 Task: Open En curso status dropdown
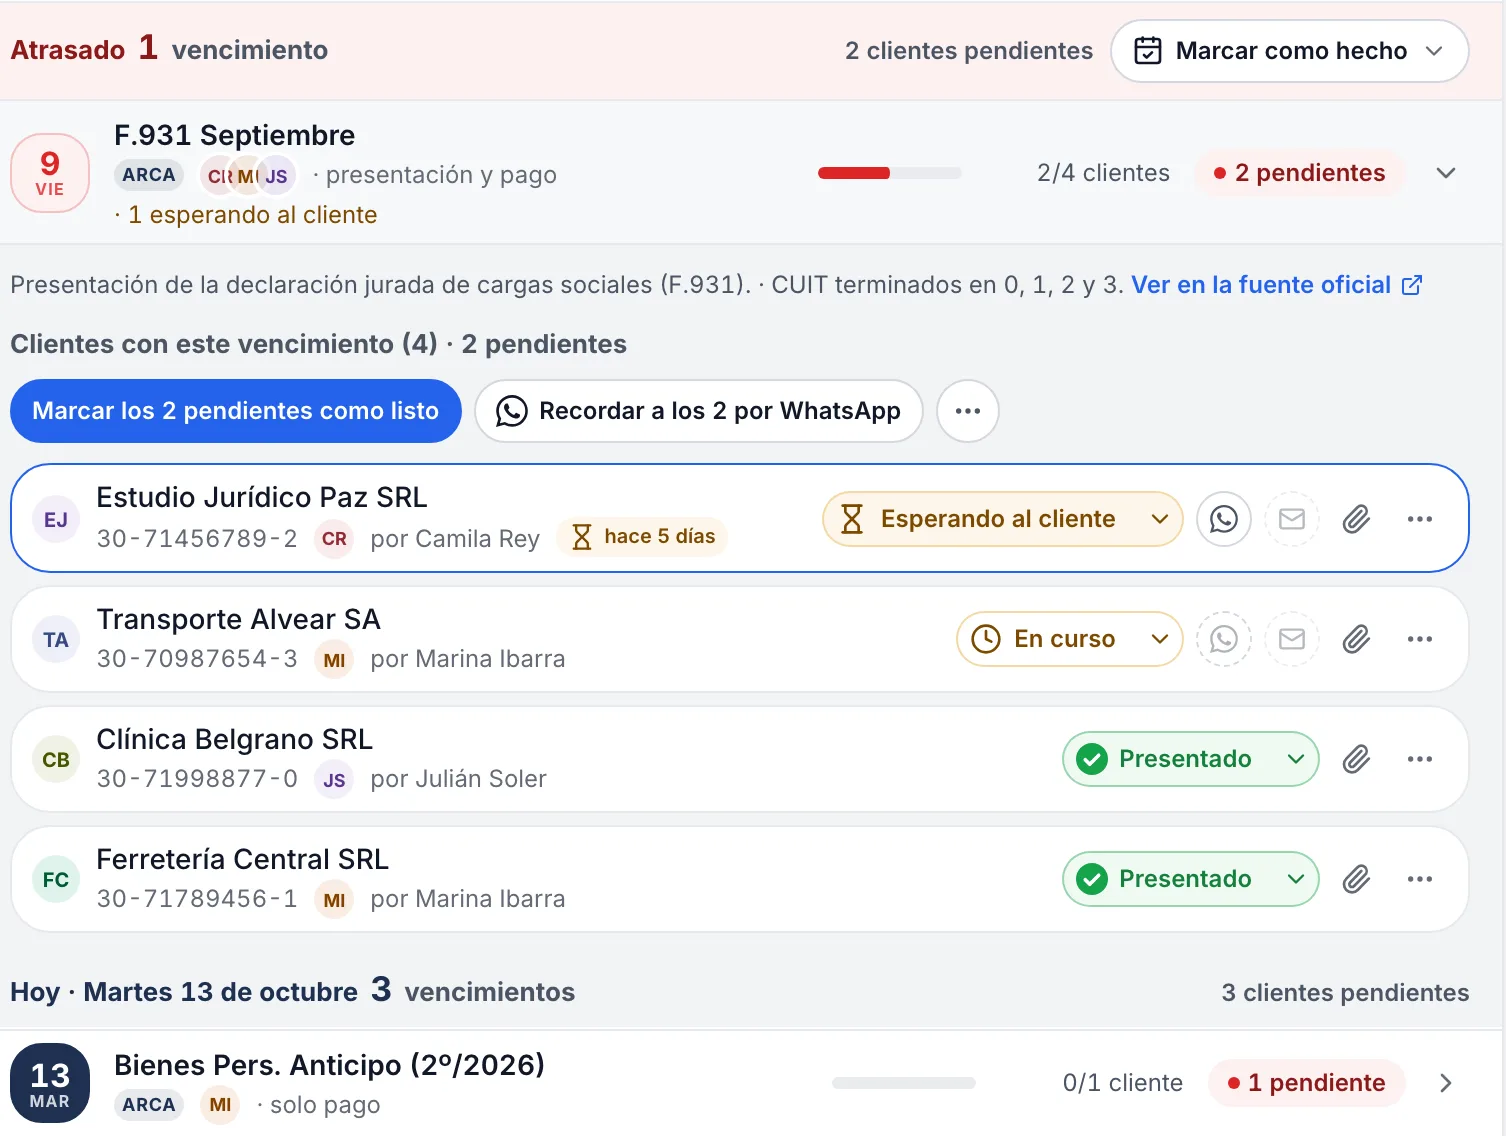[x=1069, y=639]
